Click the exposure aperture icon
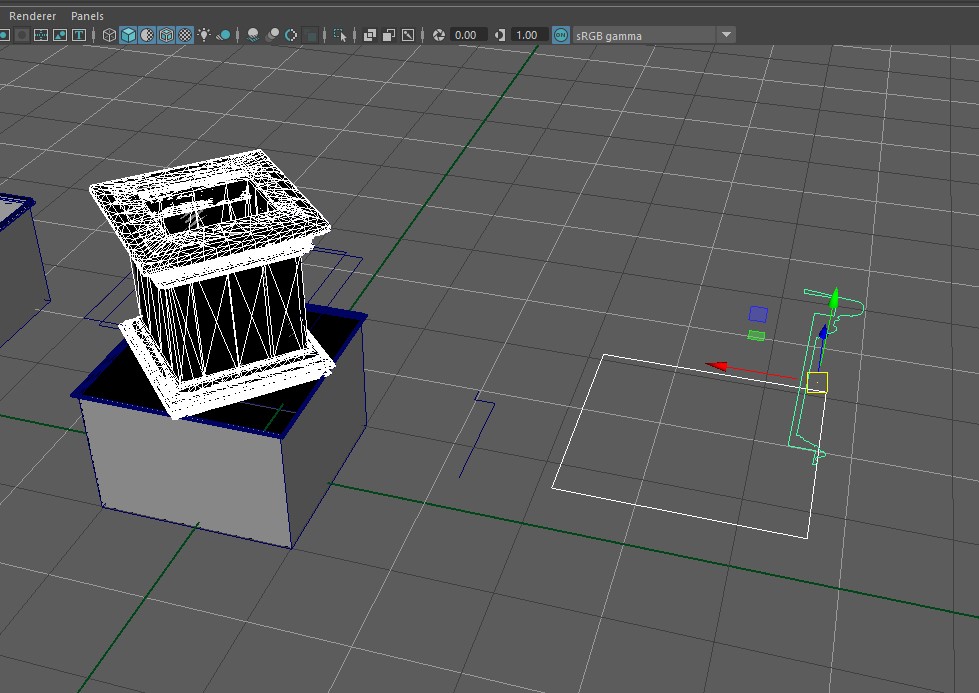Image resolution: width=979 pixels, height=693 pixels. (x=439, y=35)
